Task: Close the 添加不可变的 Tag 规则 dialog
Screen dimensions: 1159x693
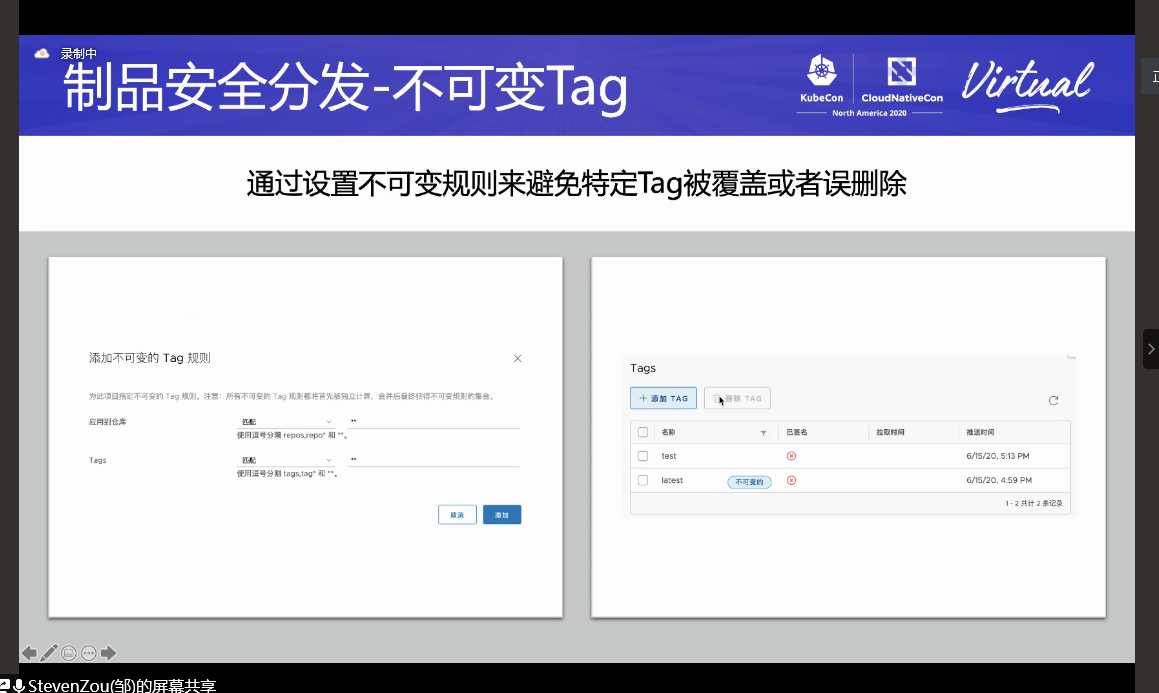Action: coord(517,358)
